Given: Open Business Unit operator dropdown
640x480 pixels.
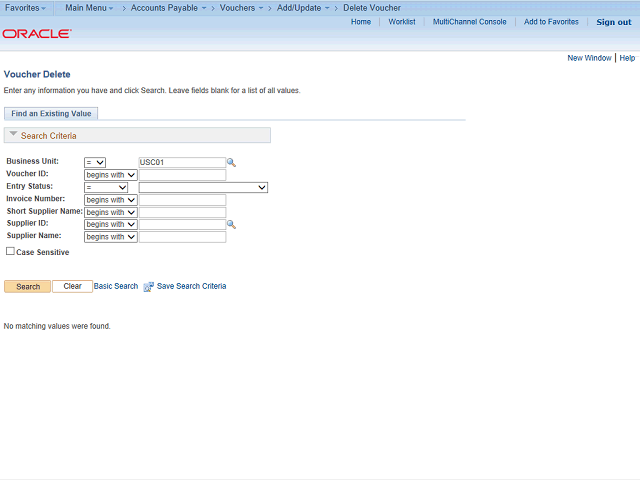Looking at the screenshot, I should pyautogui.click(x=95, y=162).
